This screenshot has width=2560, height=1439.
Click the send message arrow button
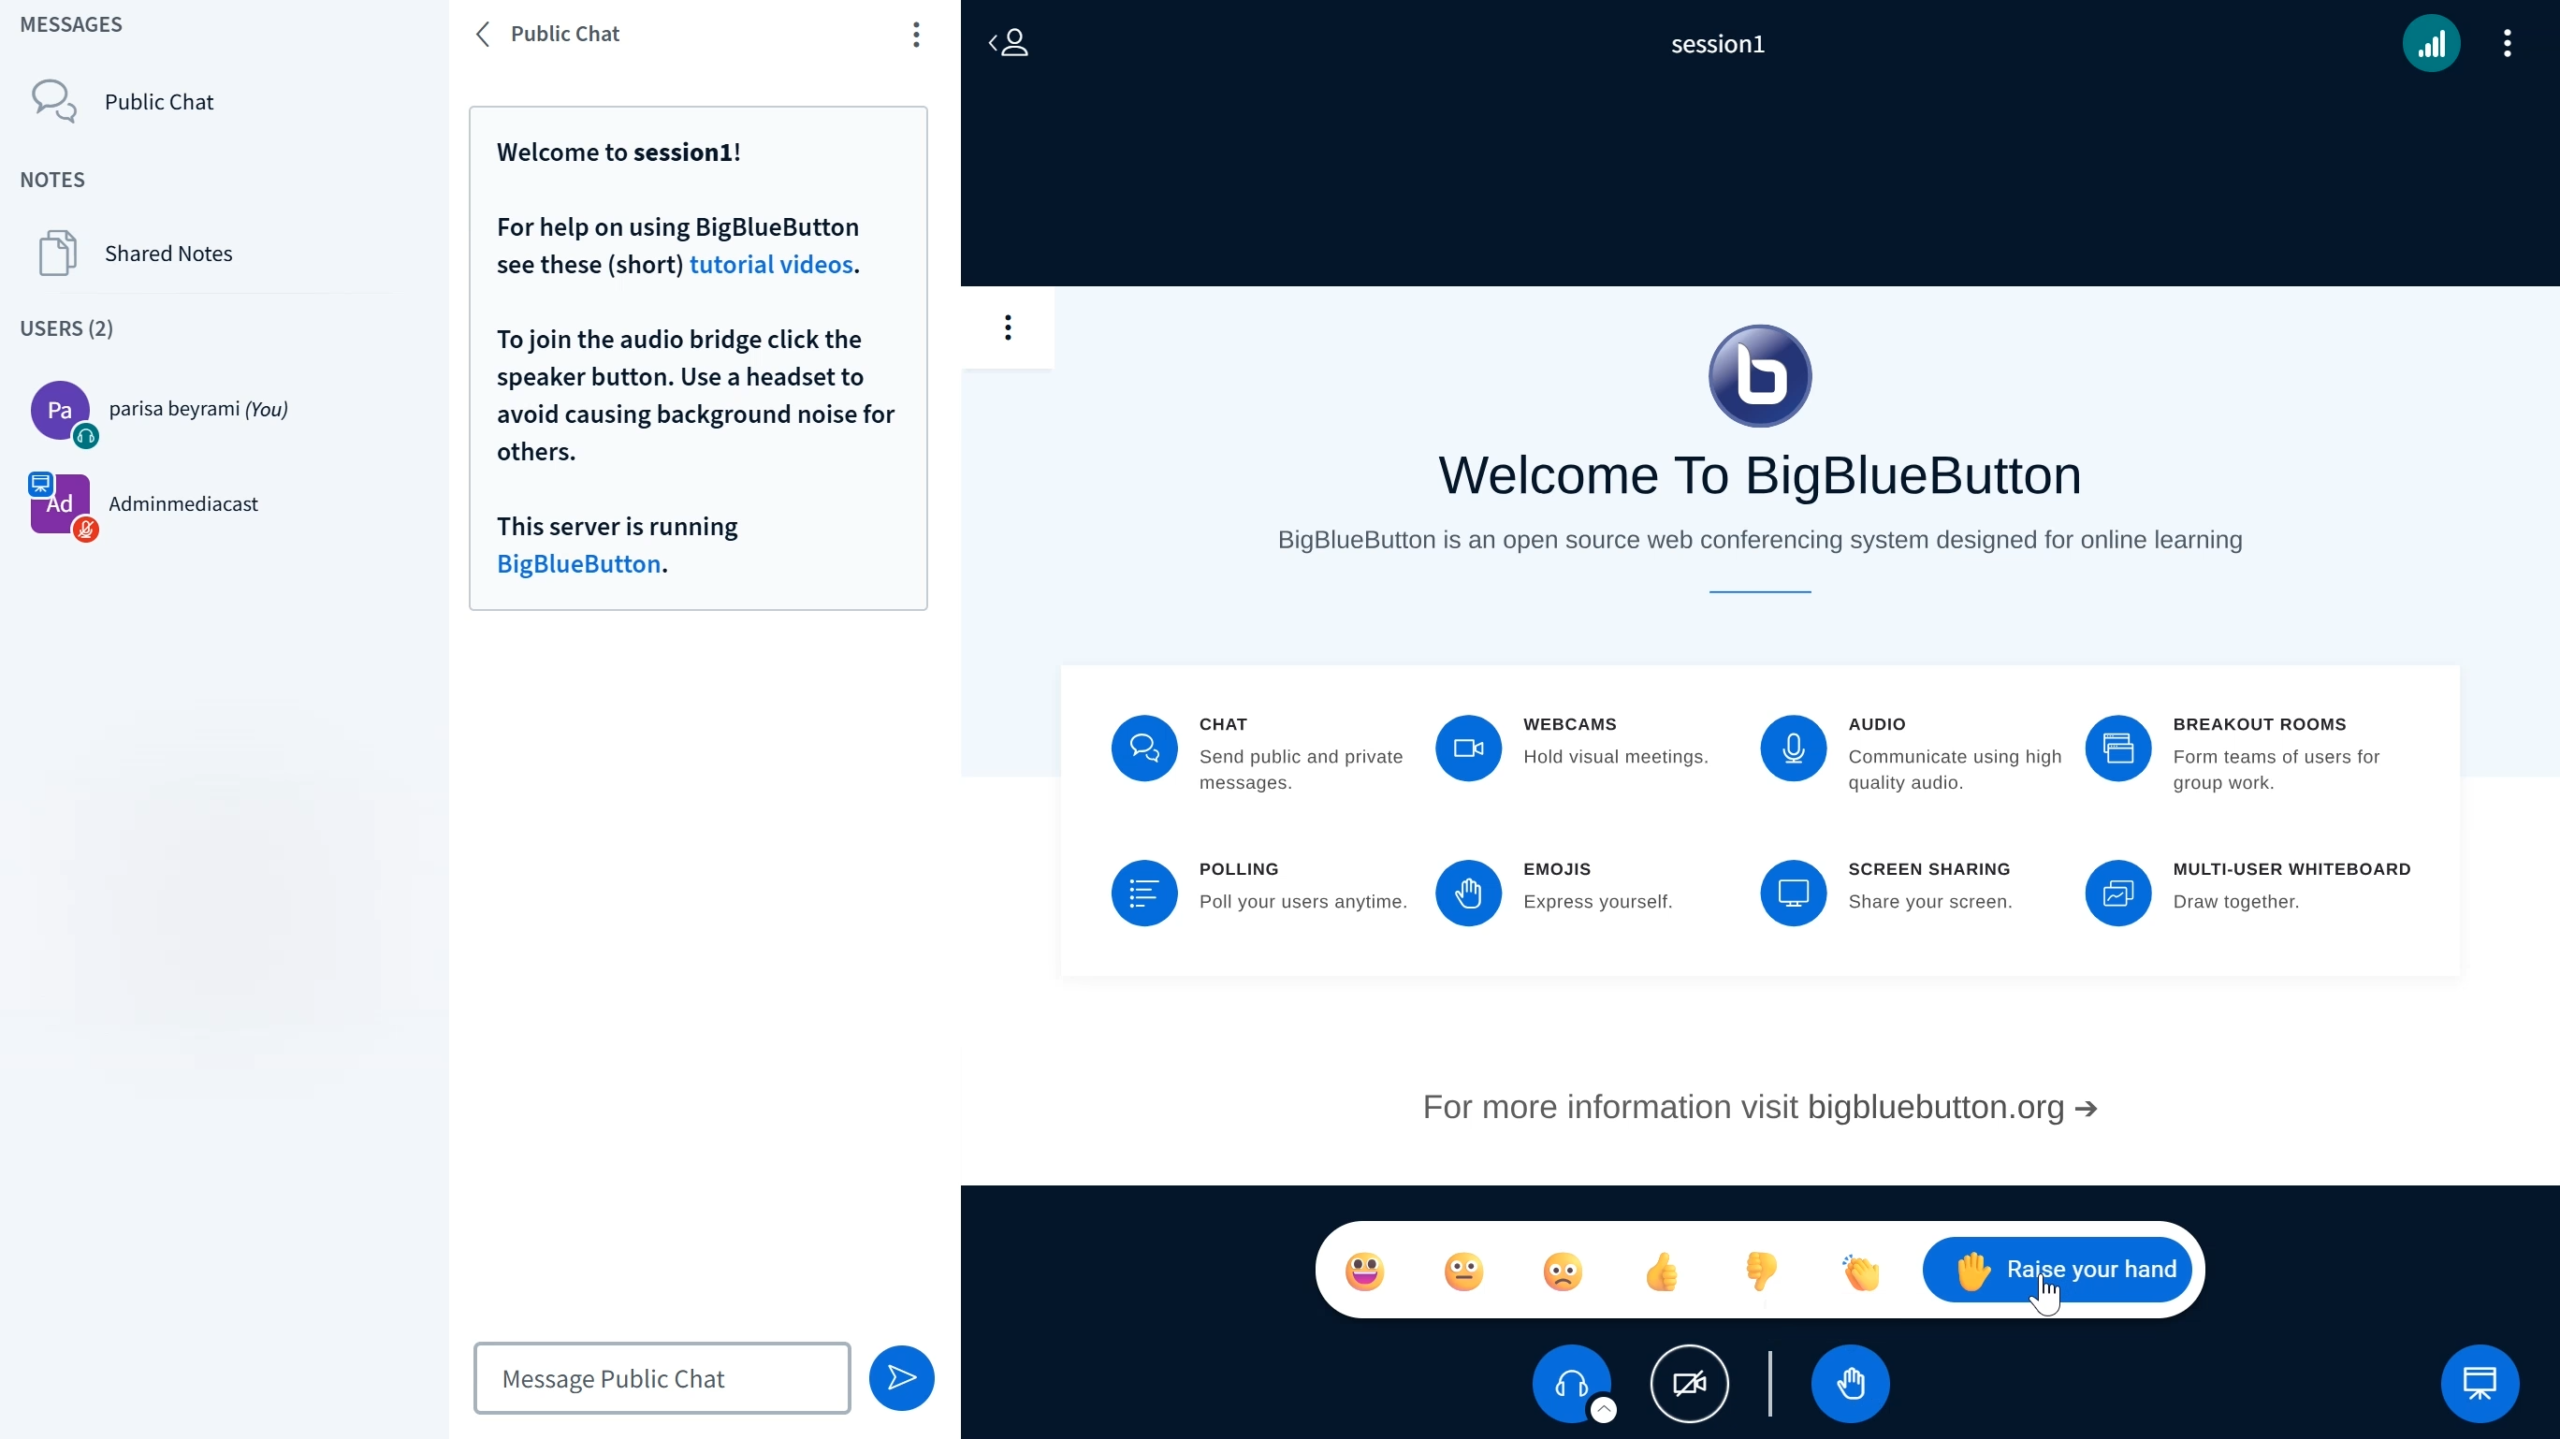(x=901, y=1377)
